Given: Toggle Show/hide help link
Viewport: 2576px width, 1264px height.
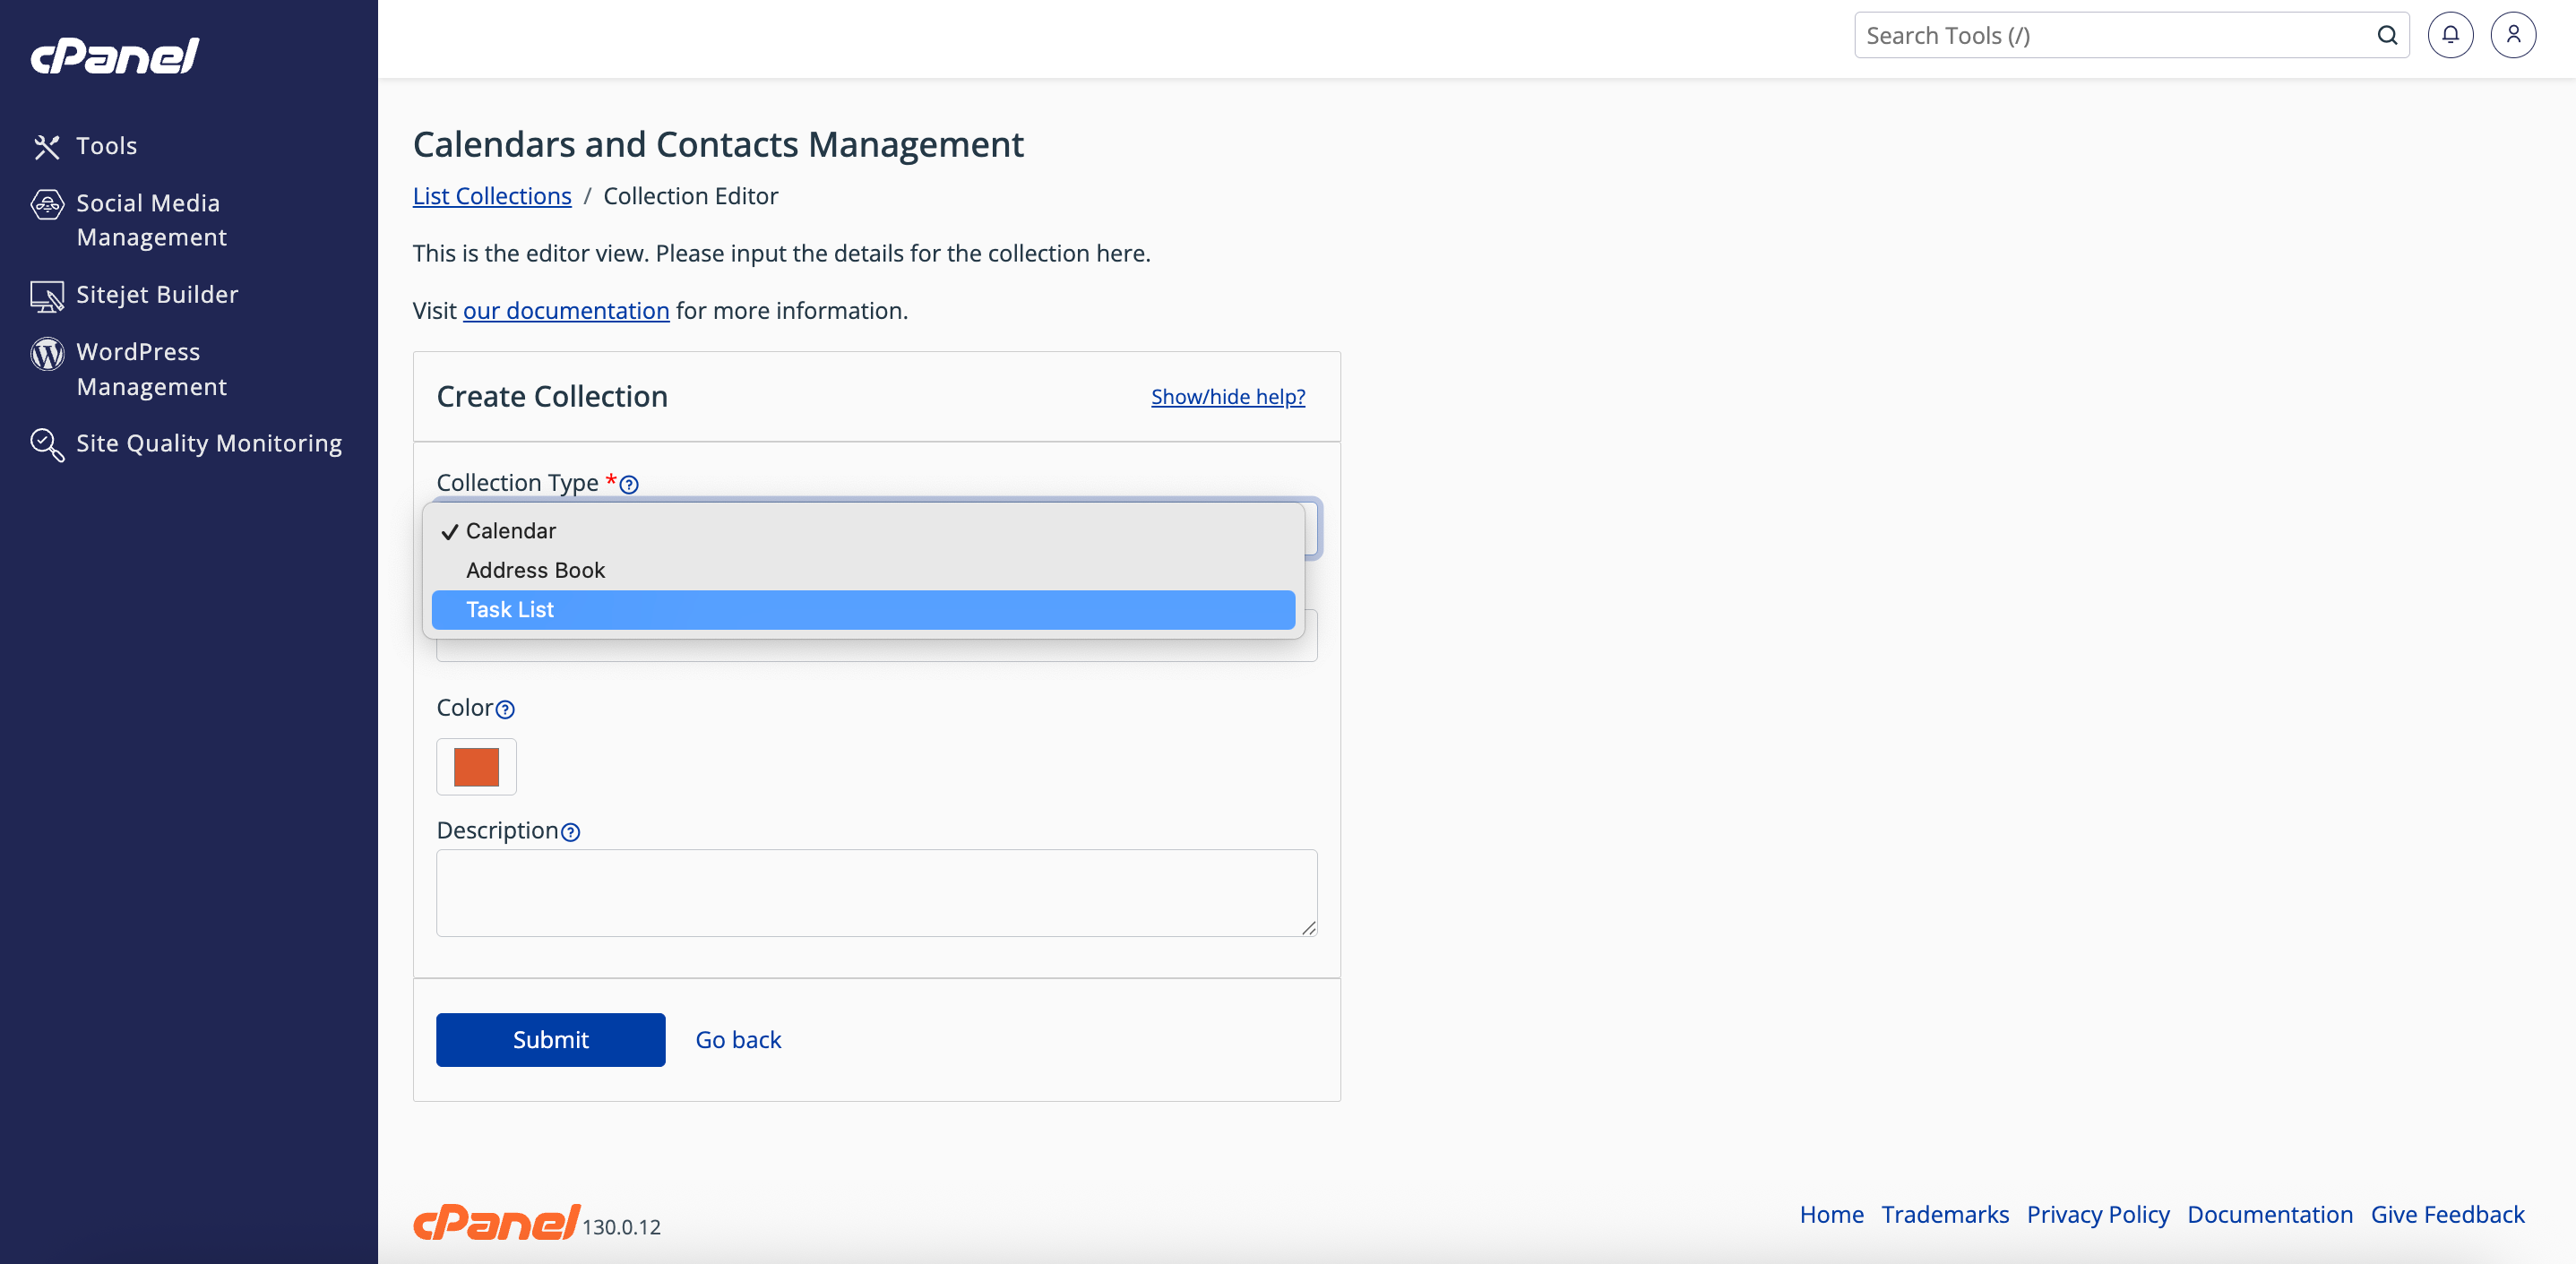Looking at the screenshot, I should click(1227, 397).
